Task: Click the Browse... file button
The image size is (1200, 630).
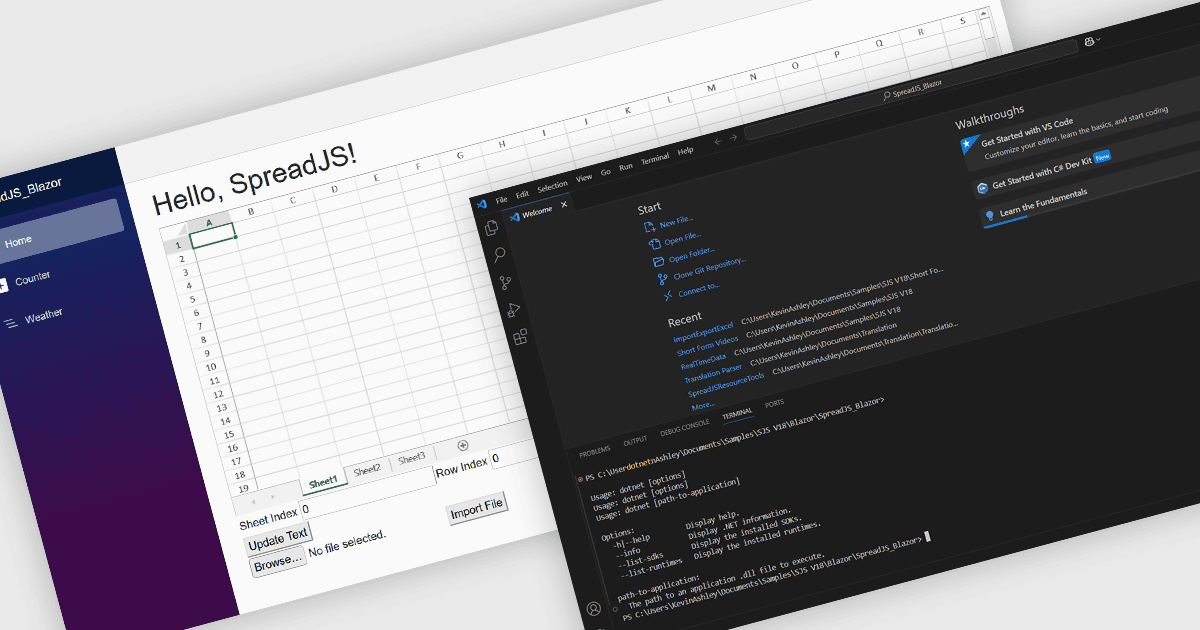Action: tap(277, 563)
